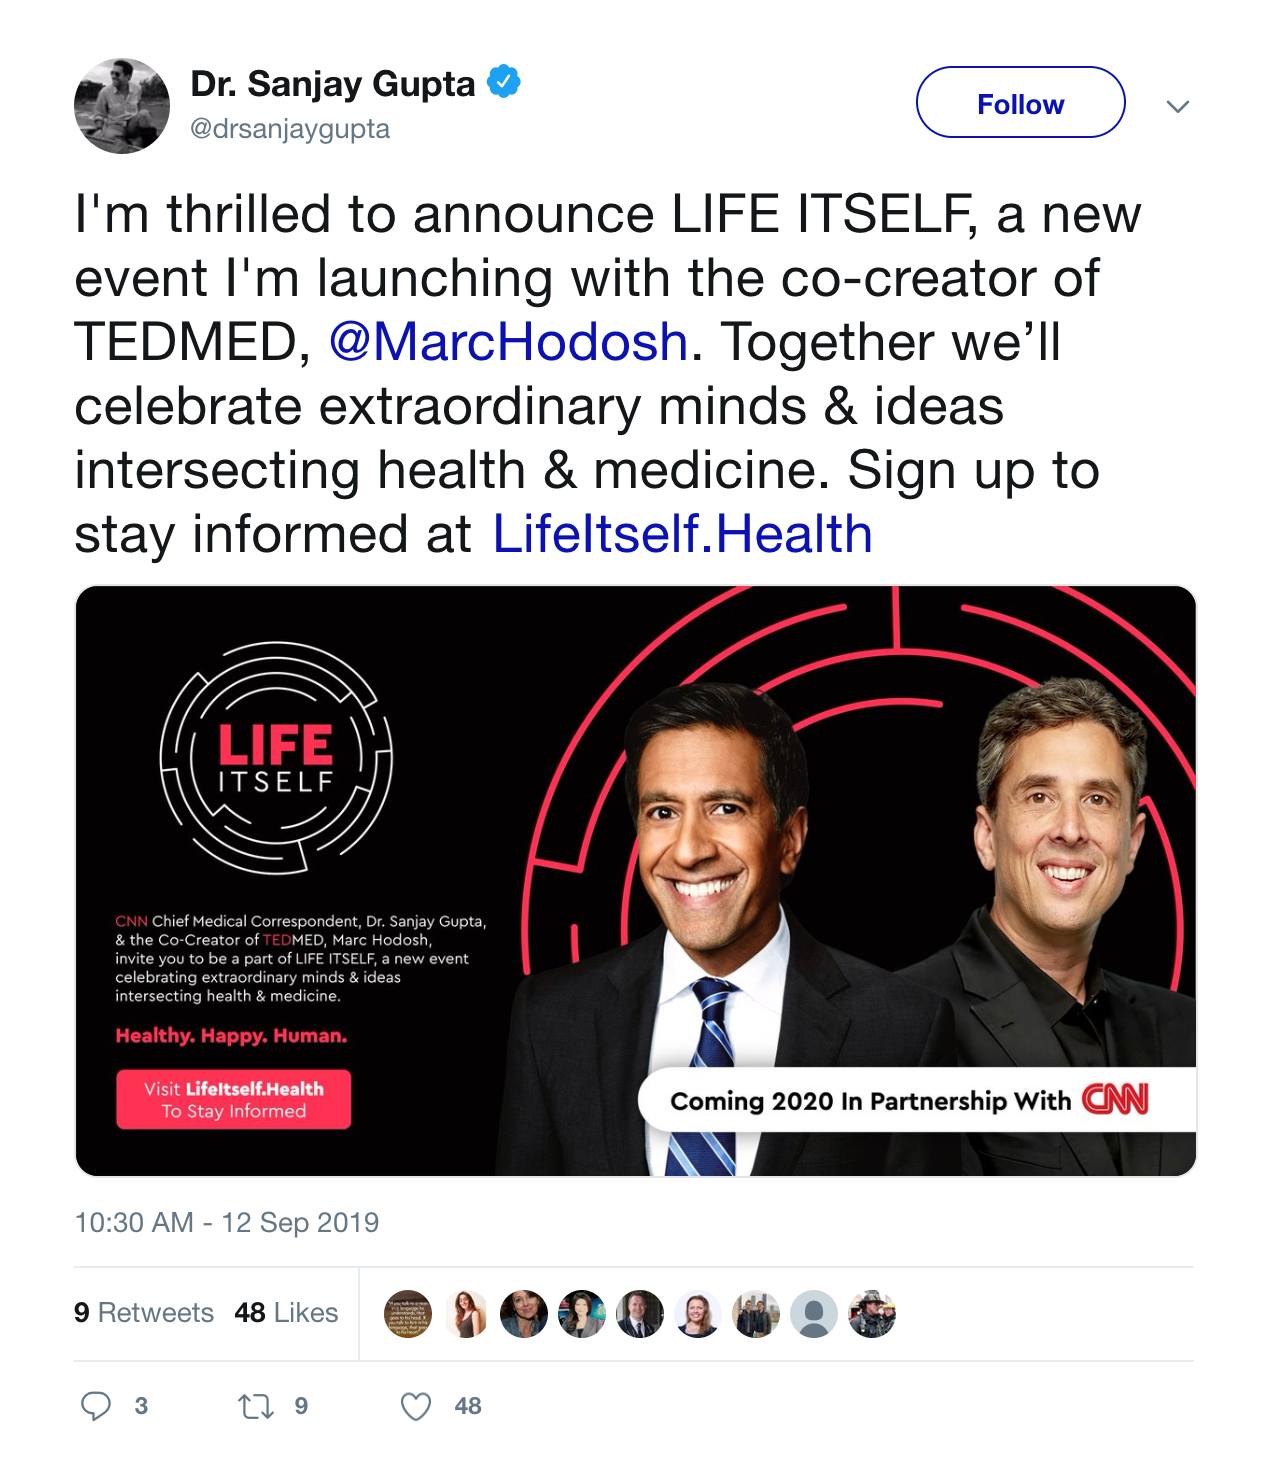Click the fifth liker's avatar in suit
The image size is (1270, 1472).
click(640, 1314)
